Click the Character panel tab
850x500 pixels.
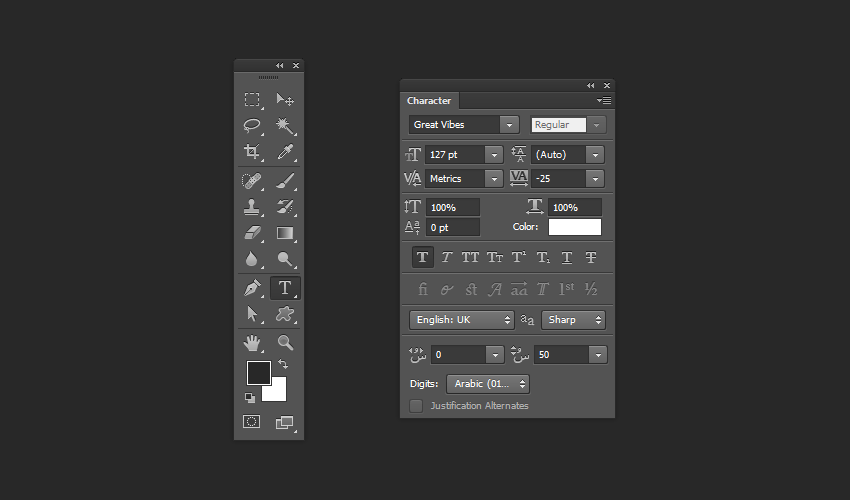(x=429, y=100)
